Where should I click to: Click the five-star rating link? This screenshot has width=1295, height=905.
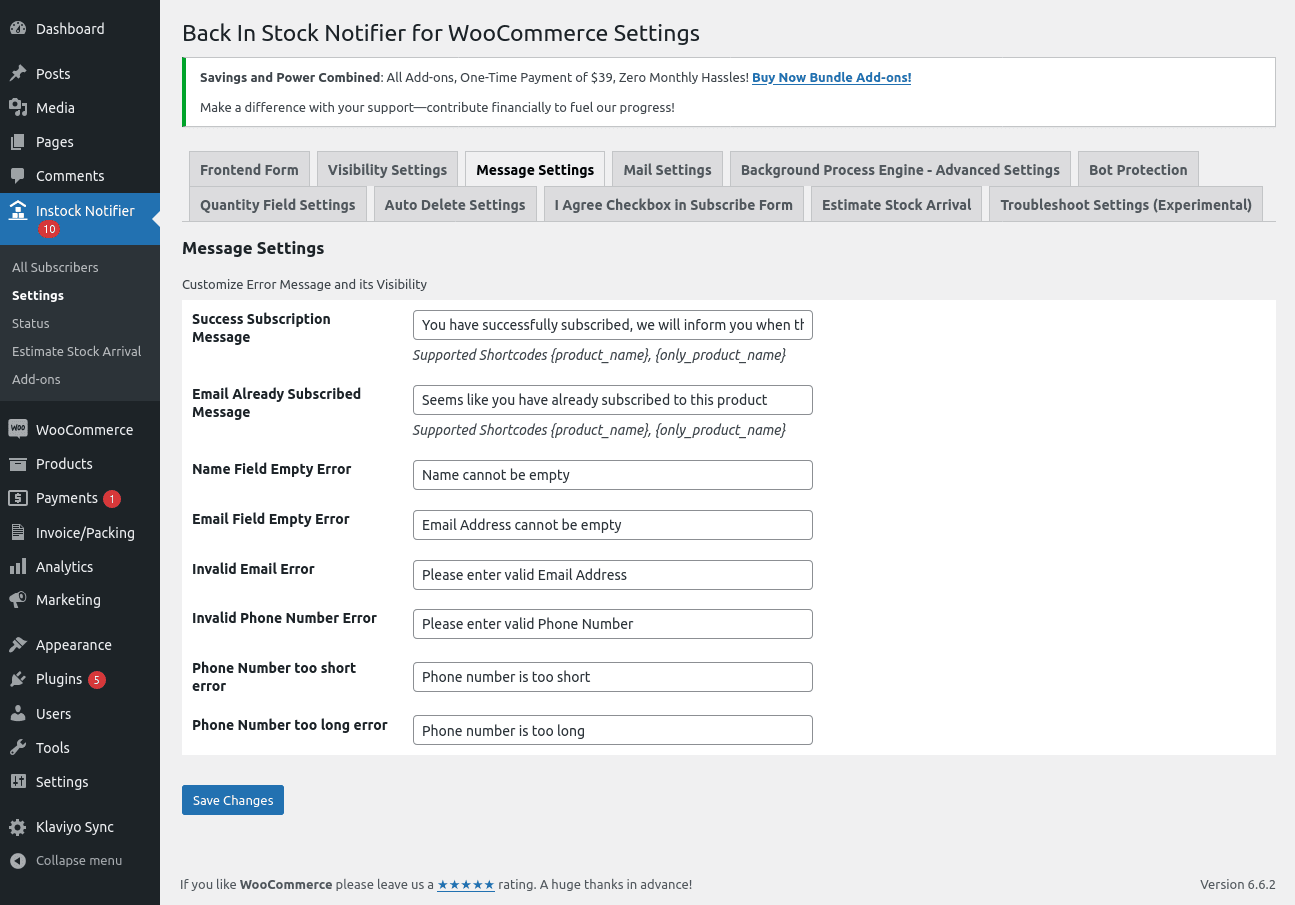[x=466, y=885]
